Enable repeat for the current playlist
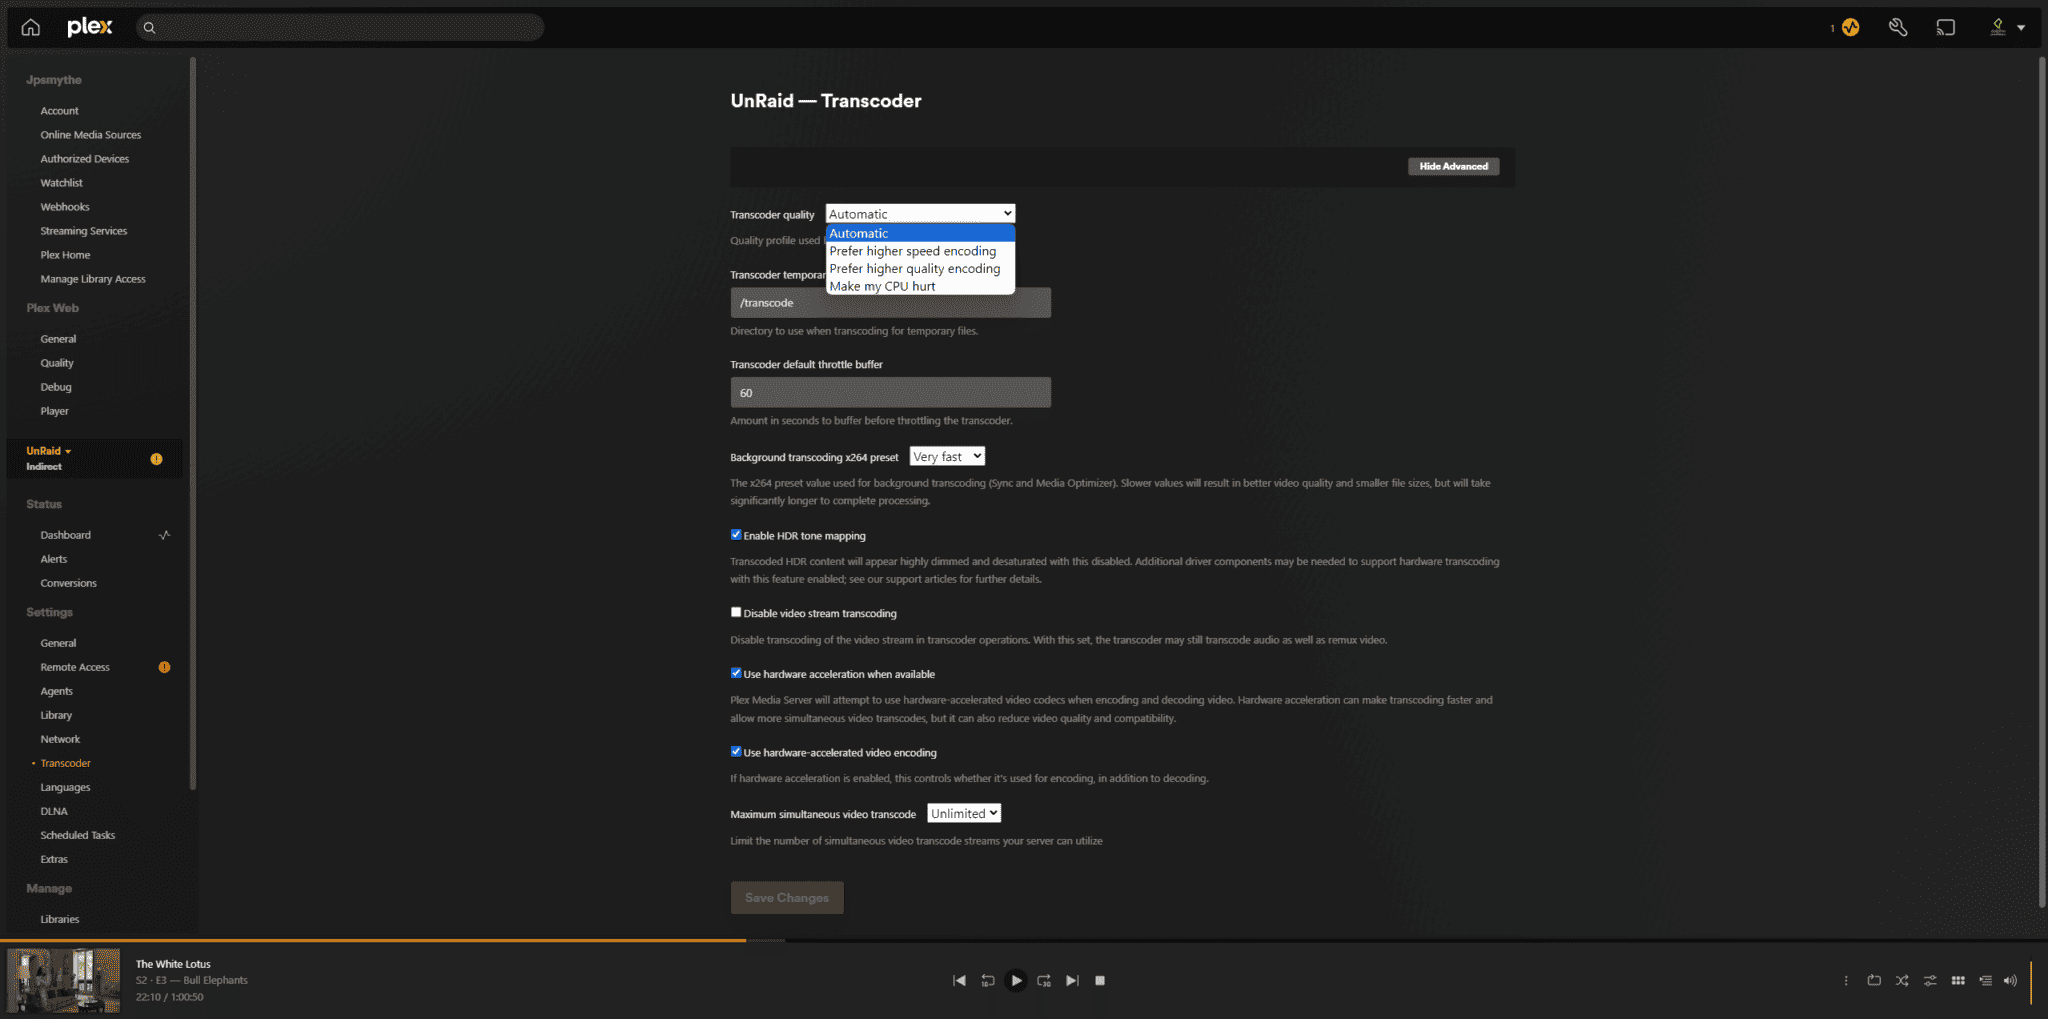The image size is (2048, 1019). coord(1874,981)
